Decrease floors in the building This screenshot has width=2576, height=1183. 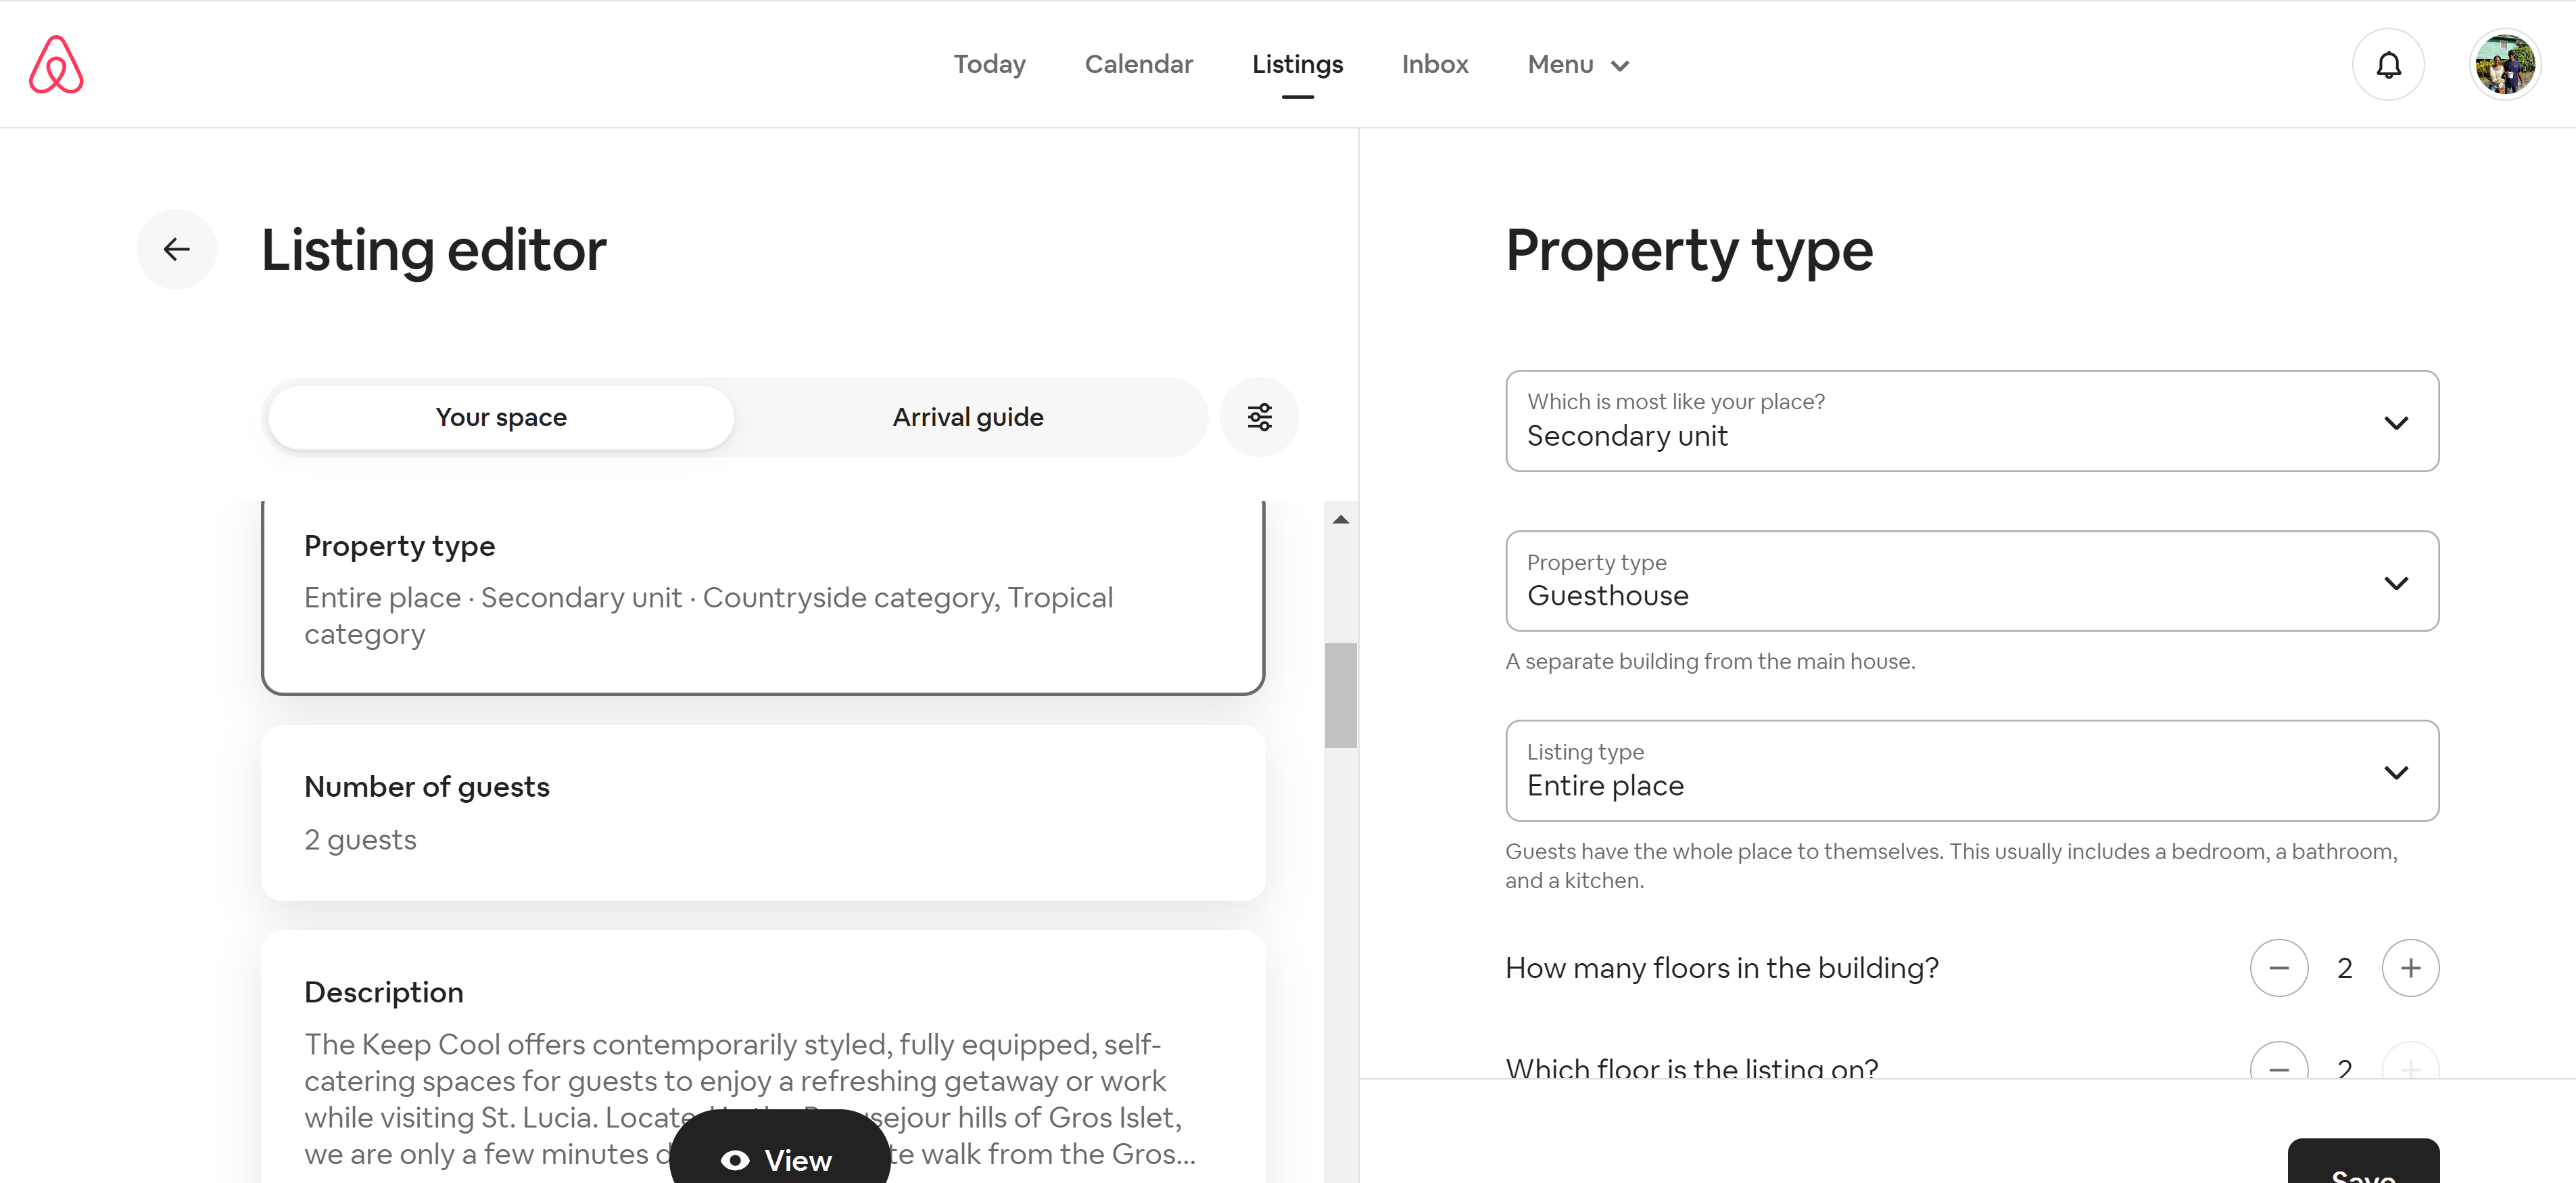[2278, 967]
